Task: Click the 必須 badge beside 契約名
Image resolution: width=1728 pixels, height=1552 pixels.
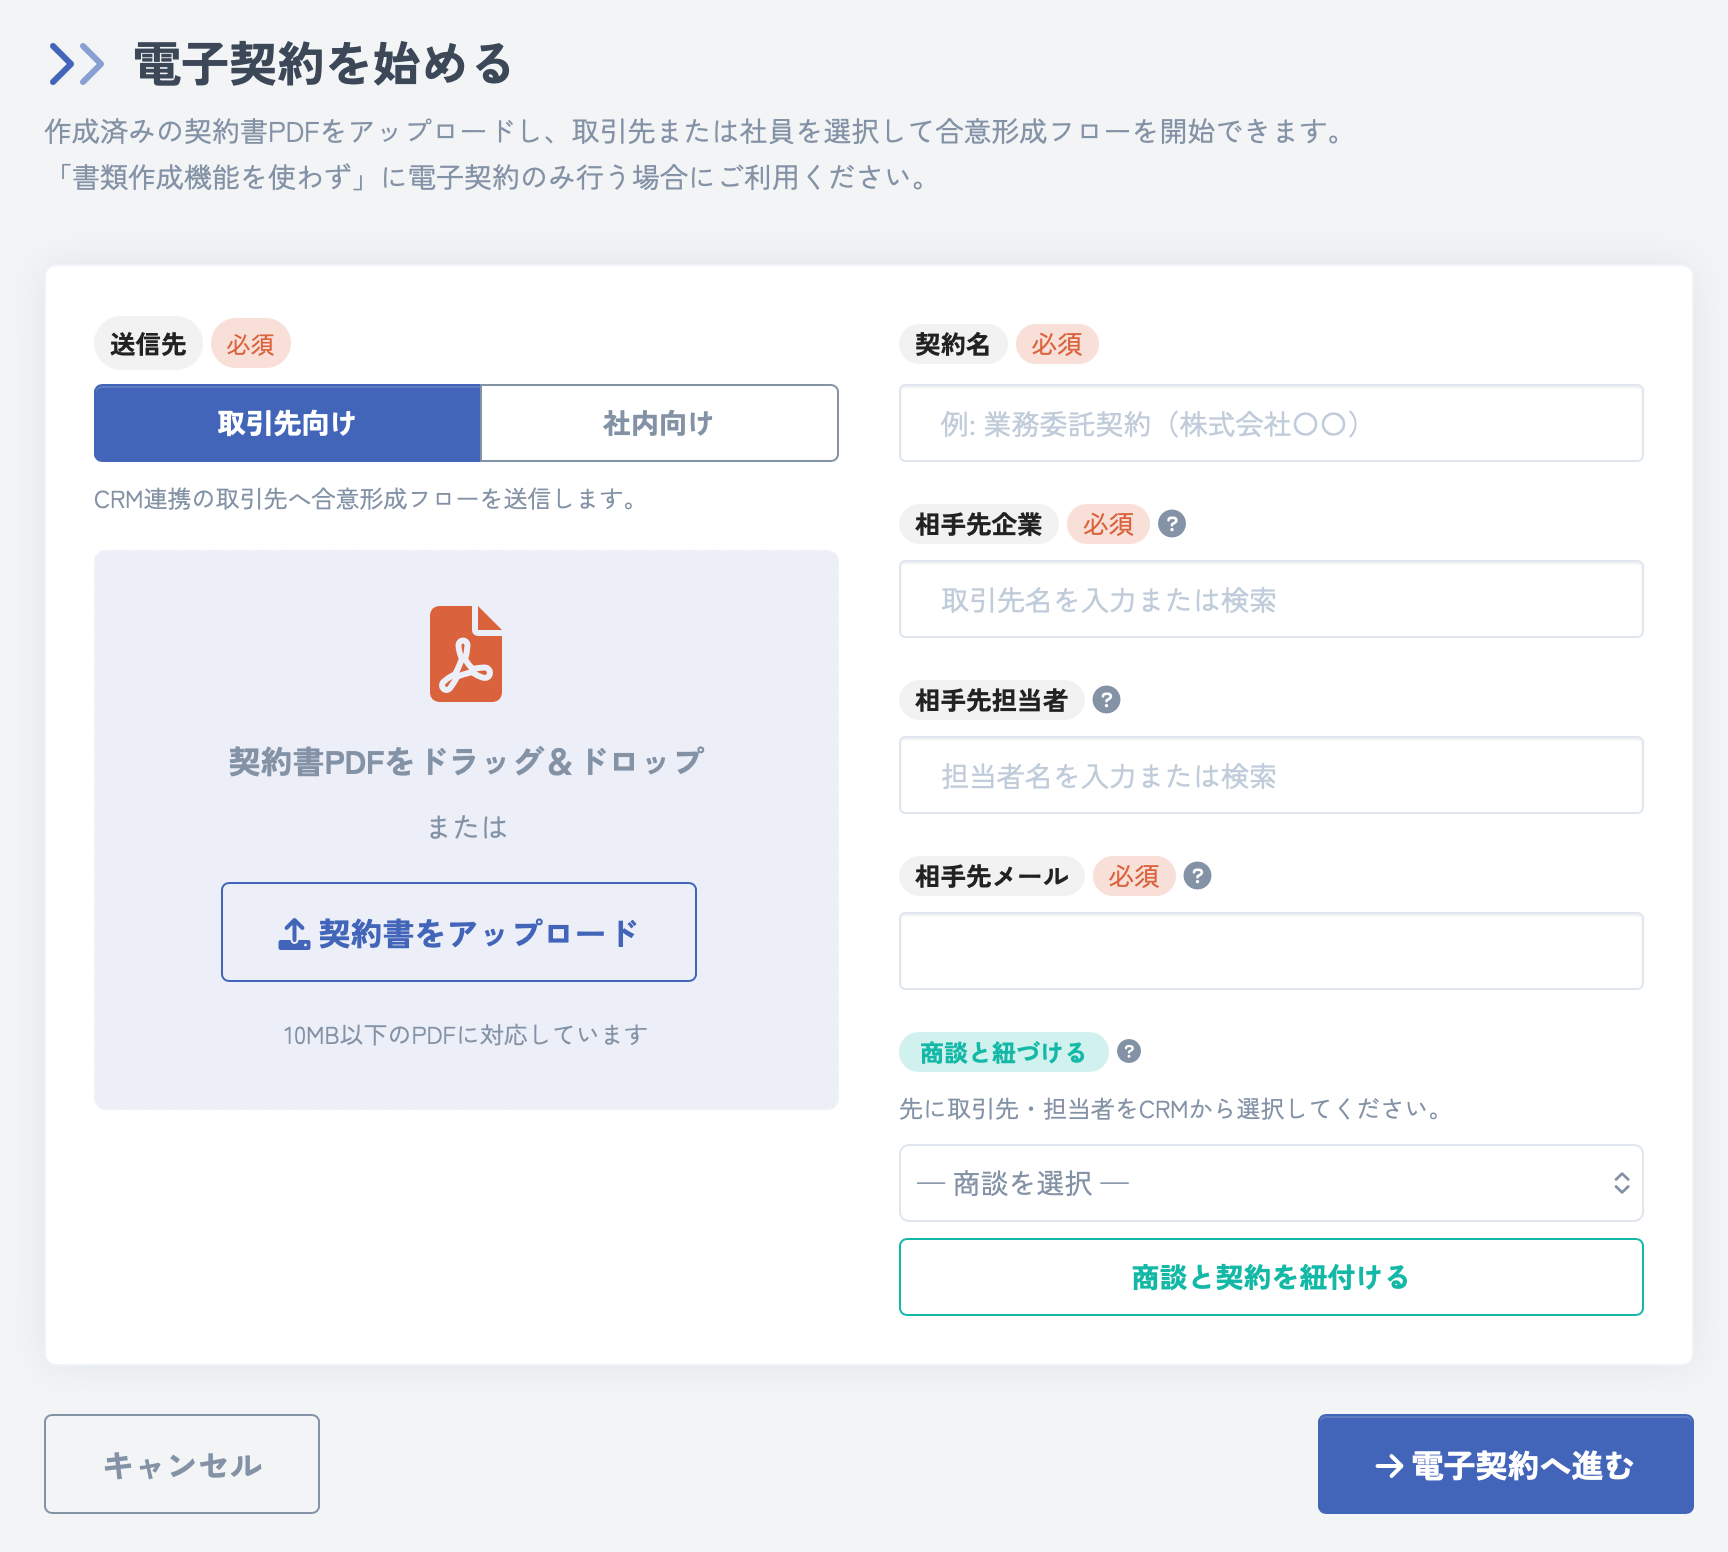Action: 1057,344
